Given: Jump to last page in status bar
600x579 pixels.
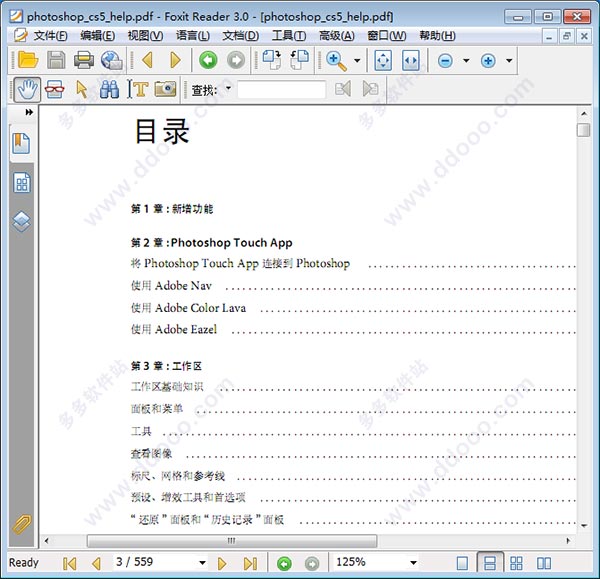Looking at the screenshot, I should tap(250, 563).
